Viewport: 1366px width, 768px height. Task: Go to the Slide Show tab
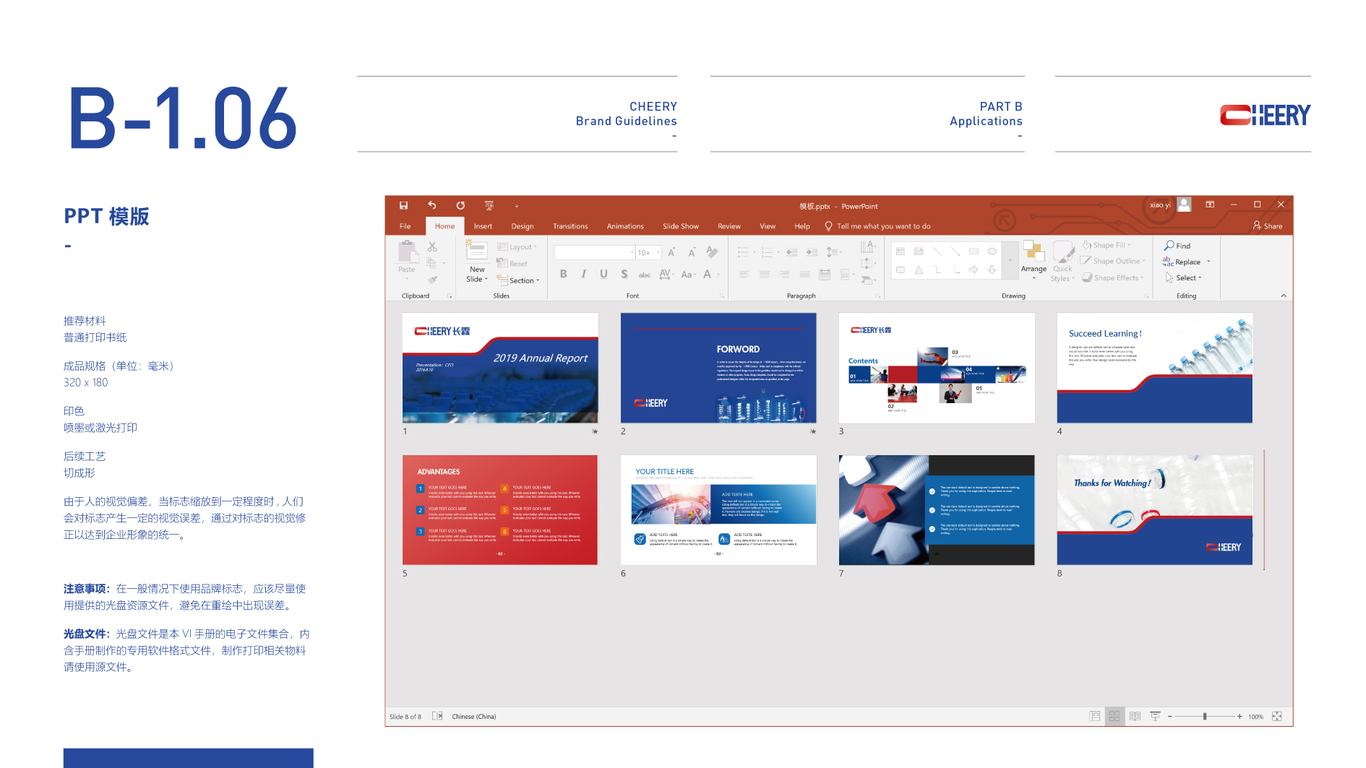[x=681, y=226]
